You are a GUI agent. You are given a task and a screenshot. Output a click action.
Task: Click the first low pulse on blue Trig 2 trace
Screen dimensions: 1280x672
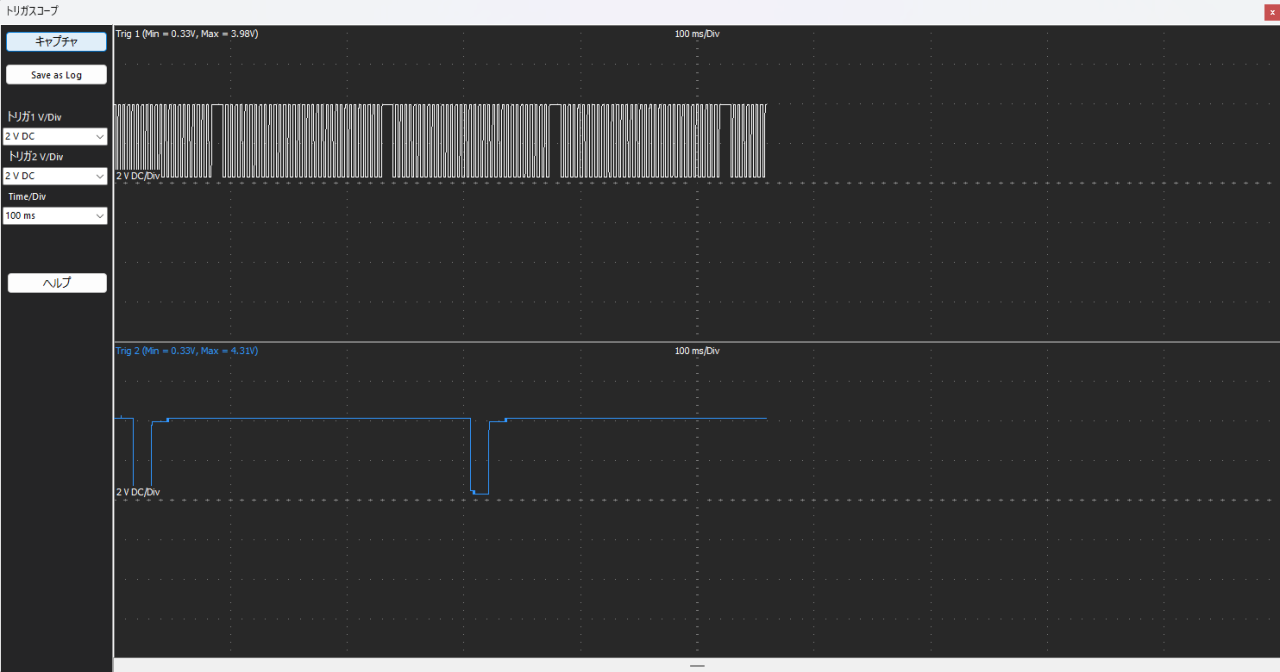point(142,455)
